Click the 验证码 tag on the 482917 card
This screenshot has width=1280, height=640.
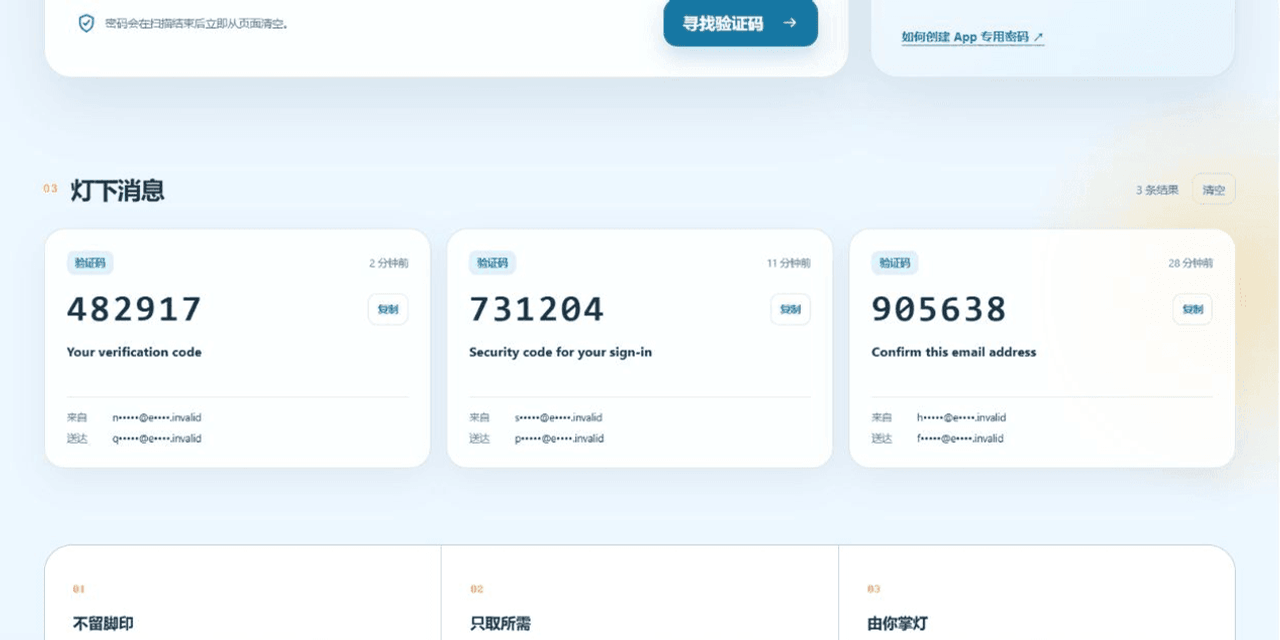[90, 263]
